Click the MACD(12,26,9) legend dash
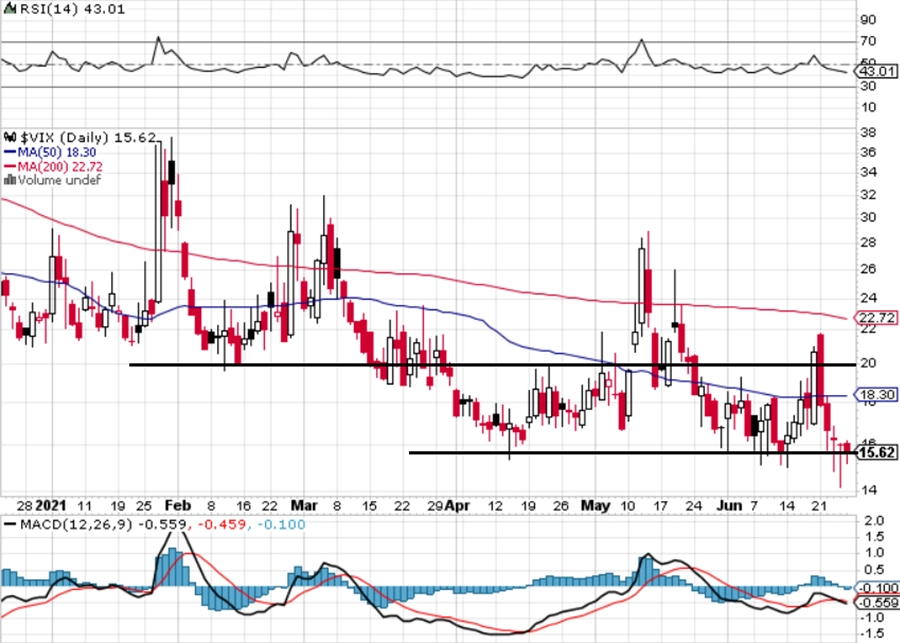 click(10, 525)
